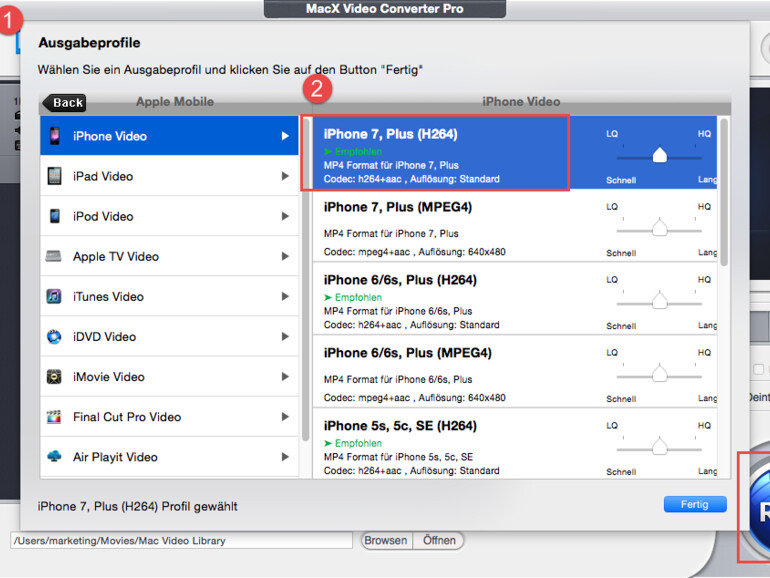This screenshot has height=578, width=770.
Task: Click the iPad Video tablet icon
Action: click(55, 176)
